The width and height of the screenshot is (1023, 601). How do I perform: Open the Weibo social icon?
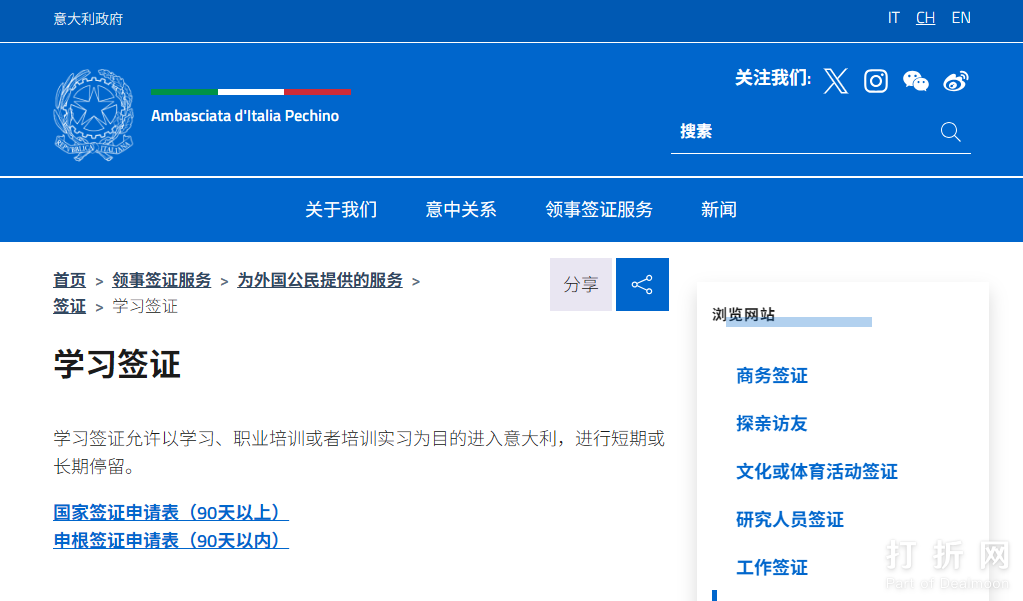coord(956,81)
